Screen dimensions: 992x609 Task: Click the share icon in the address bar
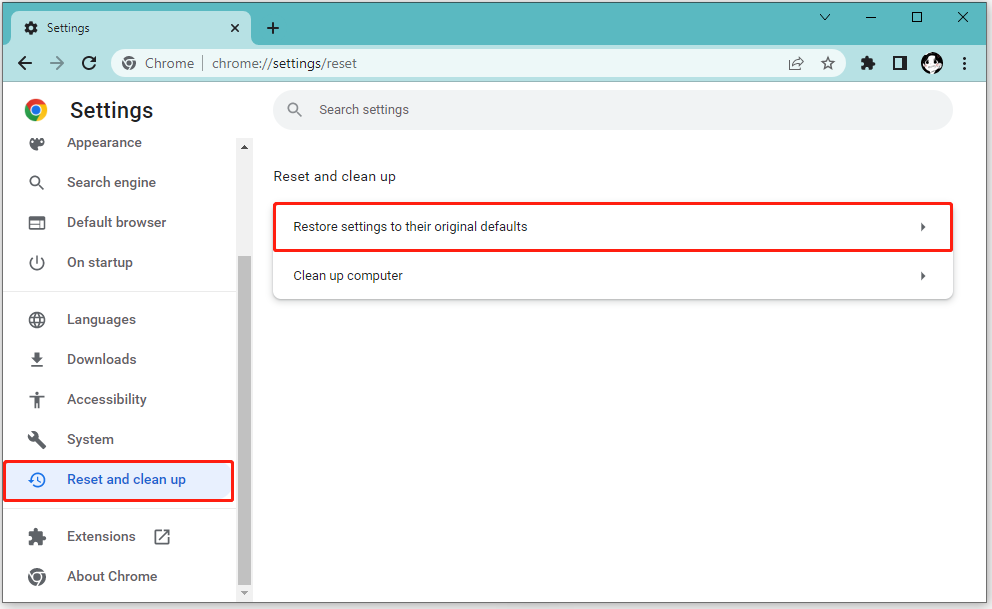click(x=795, y=63)
